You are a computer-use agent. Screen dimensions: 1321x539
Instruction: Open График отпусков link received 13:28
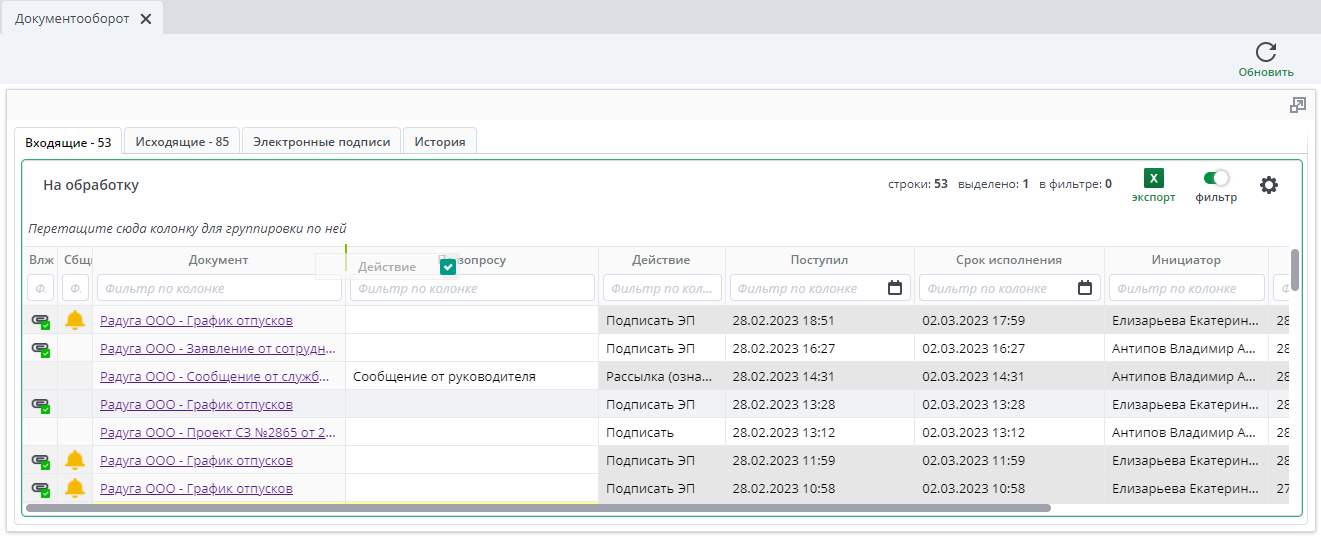196,405
